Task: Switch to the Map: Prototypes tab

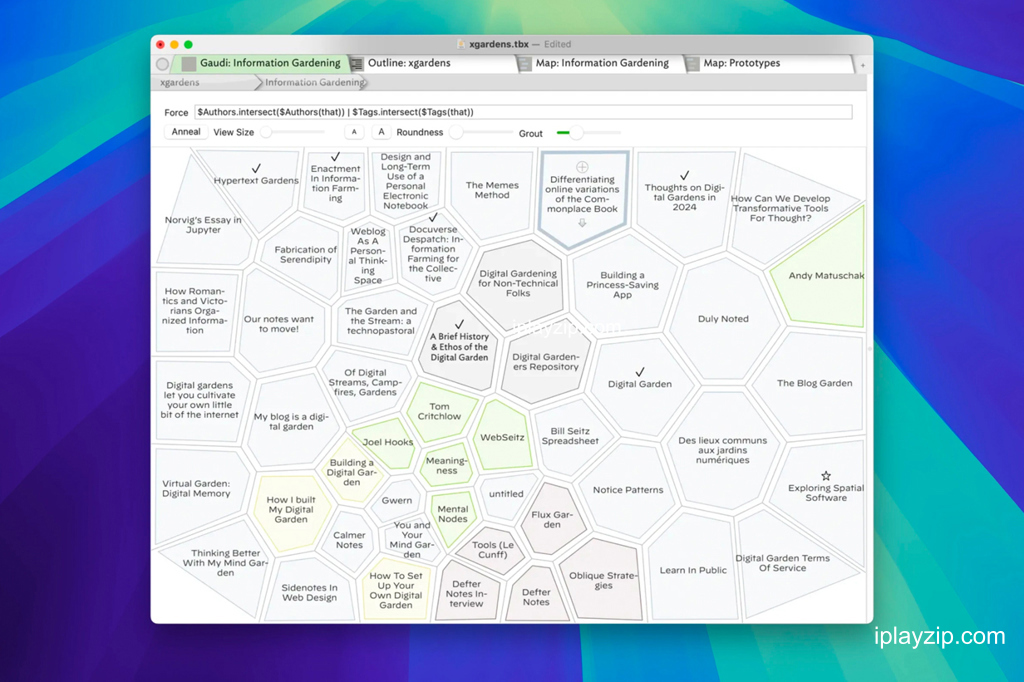Action: click(741, 63)
